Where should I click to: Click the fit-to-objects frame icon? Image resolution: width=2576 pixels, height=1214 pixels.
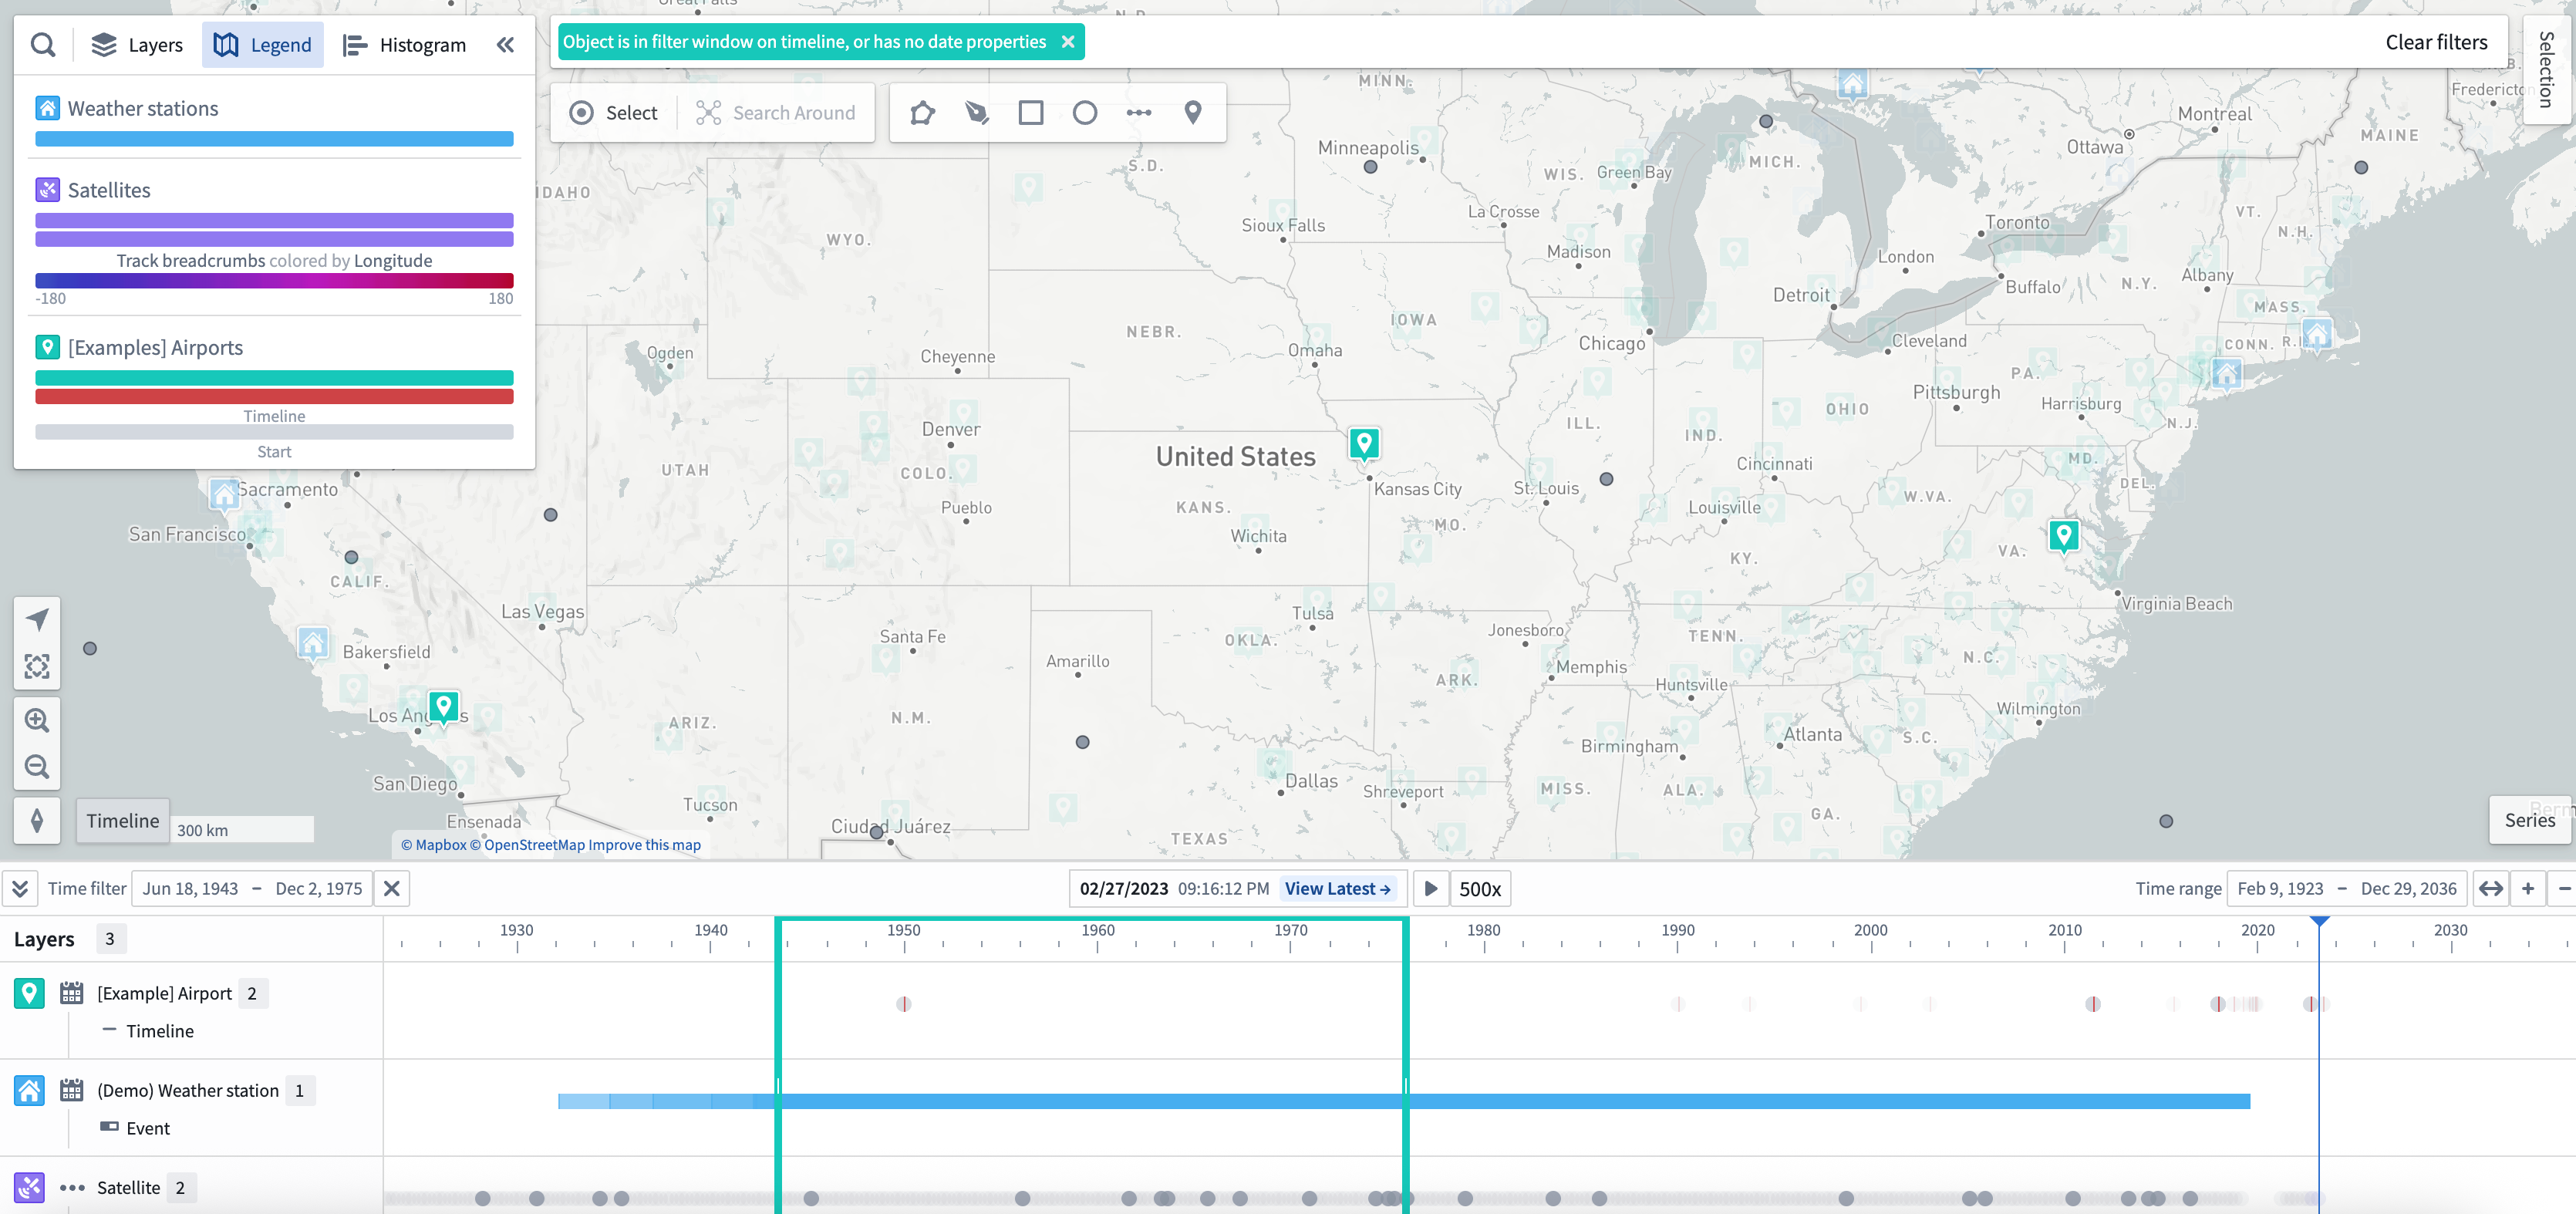click(x=37, y=666)
